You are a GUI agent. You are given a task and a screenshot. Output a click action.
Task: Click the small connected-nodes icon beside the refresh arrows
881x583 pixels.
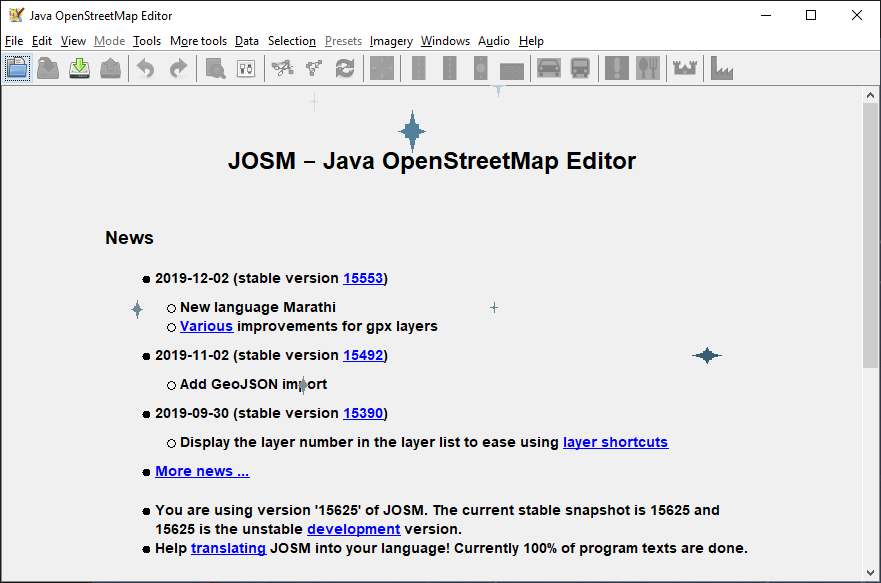pos(314,69)
